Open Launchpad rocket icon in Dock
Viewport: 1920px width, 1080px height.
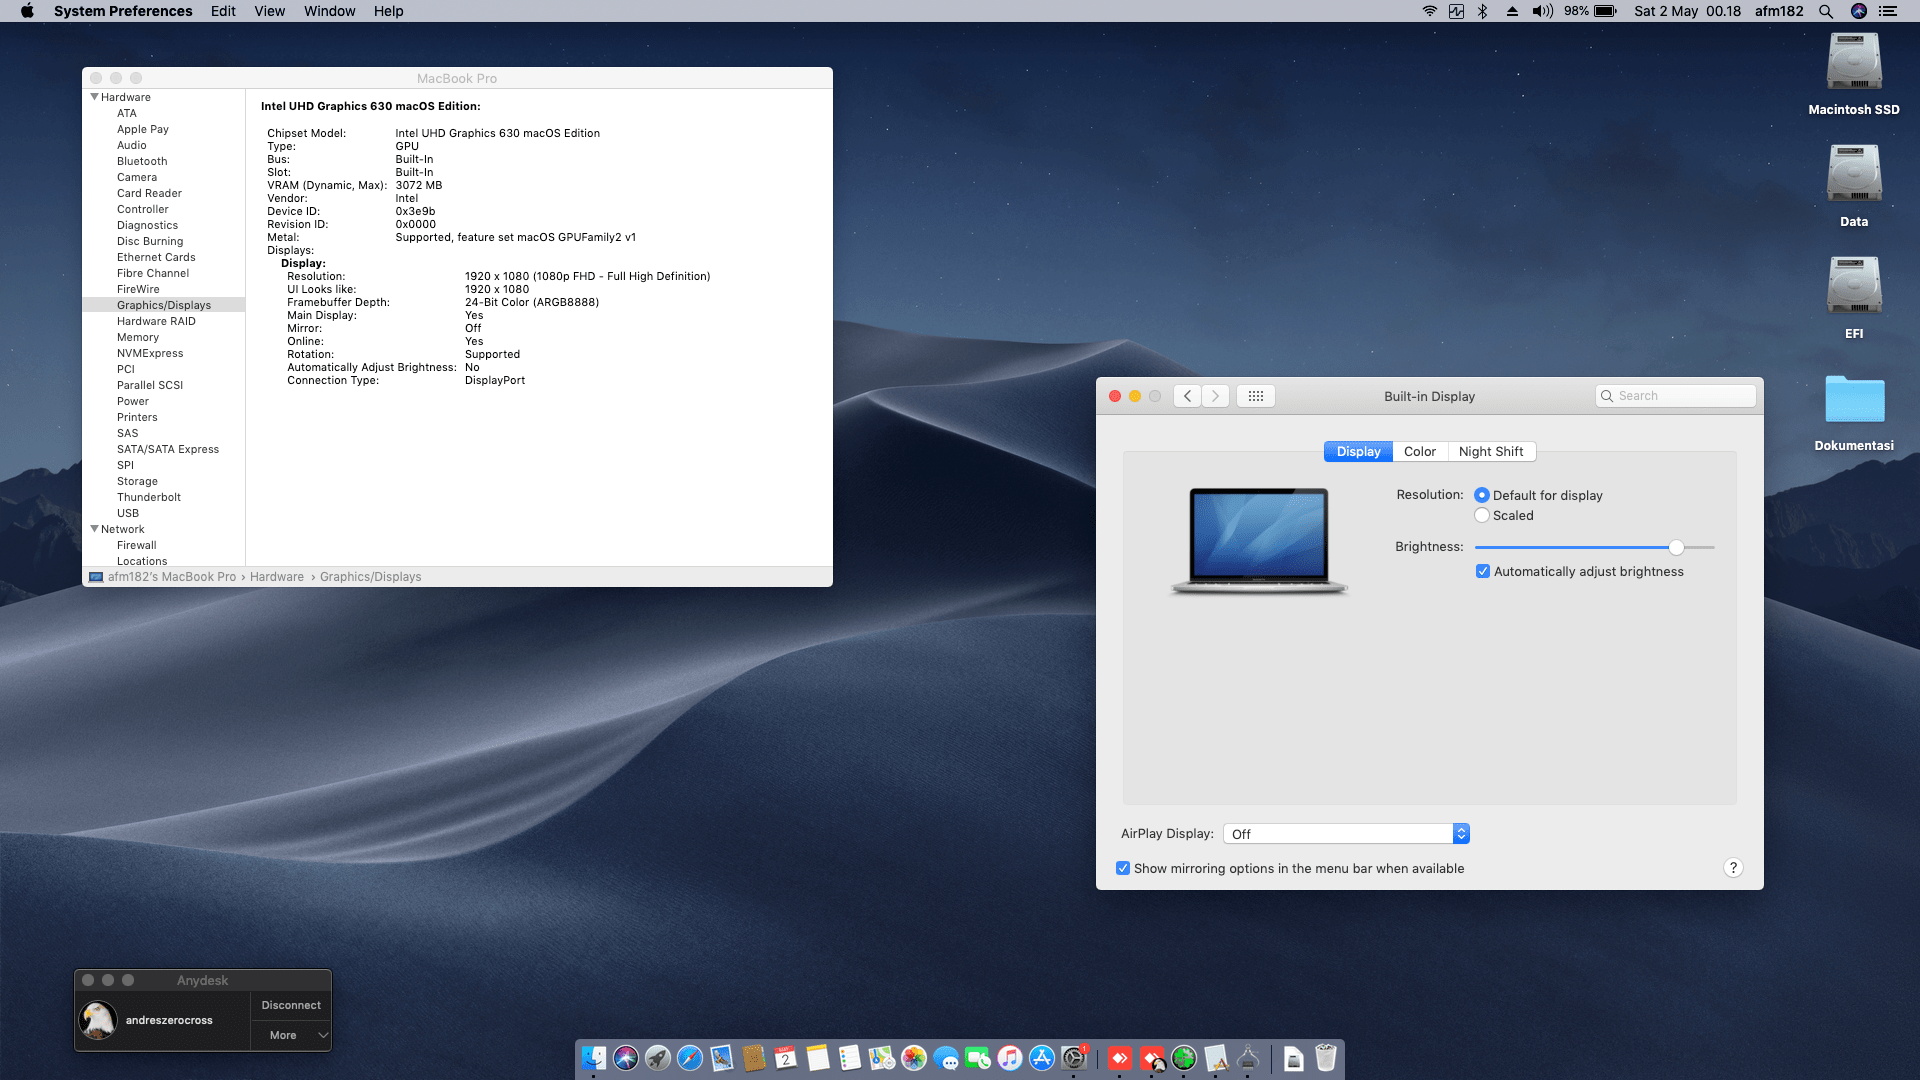[x=658, y=1058]
